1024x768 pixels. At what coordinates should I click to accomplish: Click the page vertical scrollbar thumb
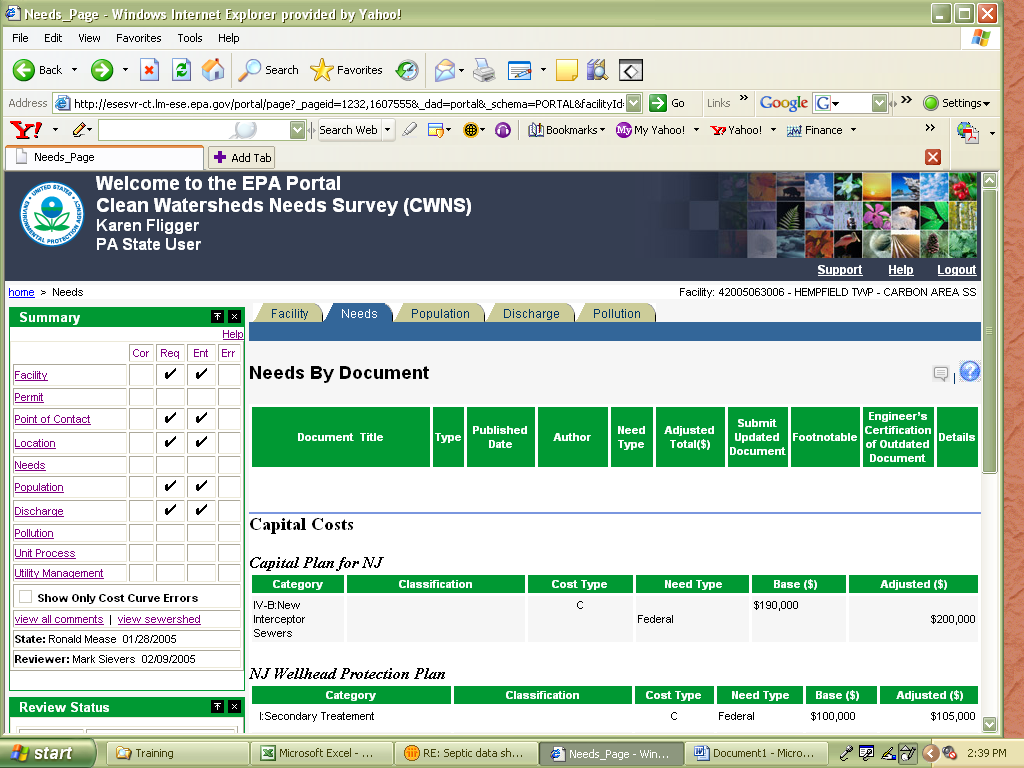click(989, 330)
